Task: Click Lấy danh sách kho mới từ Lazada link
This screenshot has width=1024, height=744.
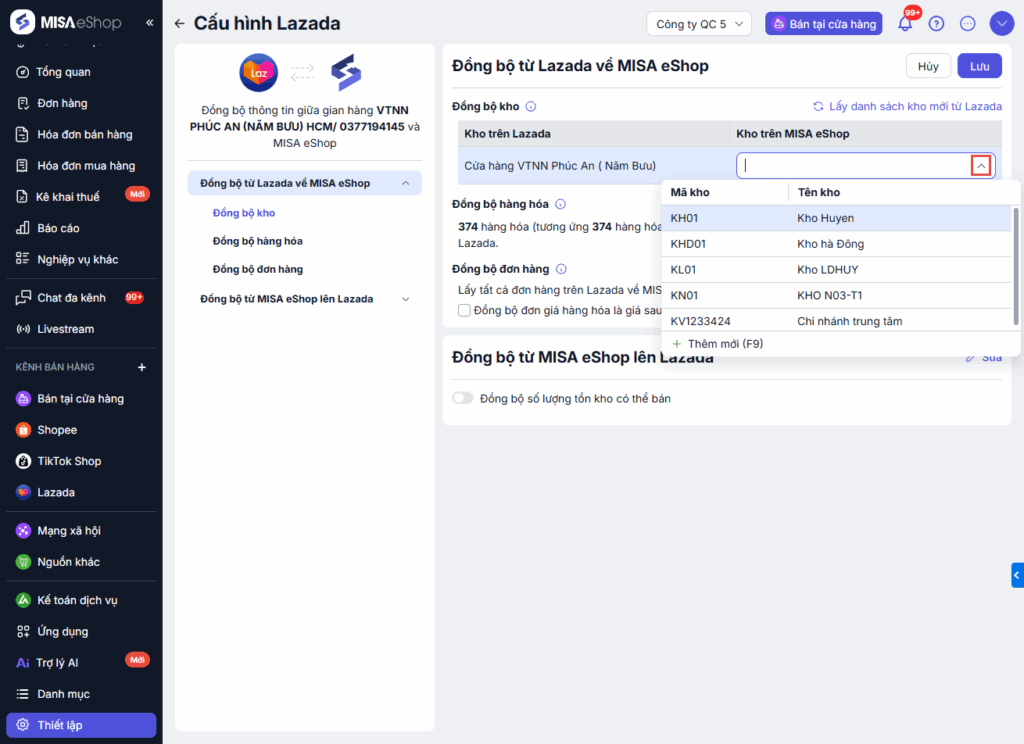Action: tap(907, 106)
